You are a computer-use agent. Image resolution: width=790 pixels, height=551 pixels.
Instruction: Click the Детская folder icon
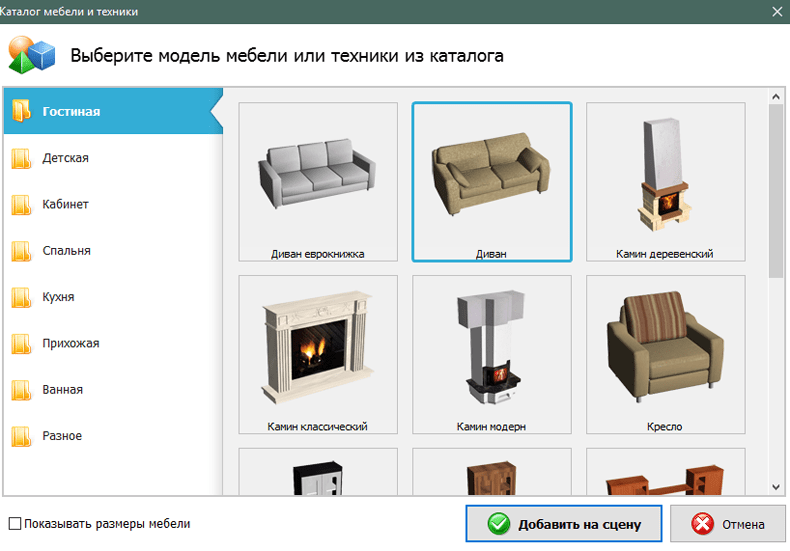21,158
